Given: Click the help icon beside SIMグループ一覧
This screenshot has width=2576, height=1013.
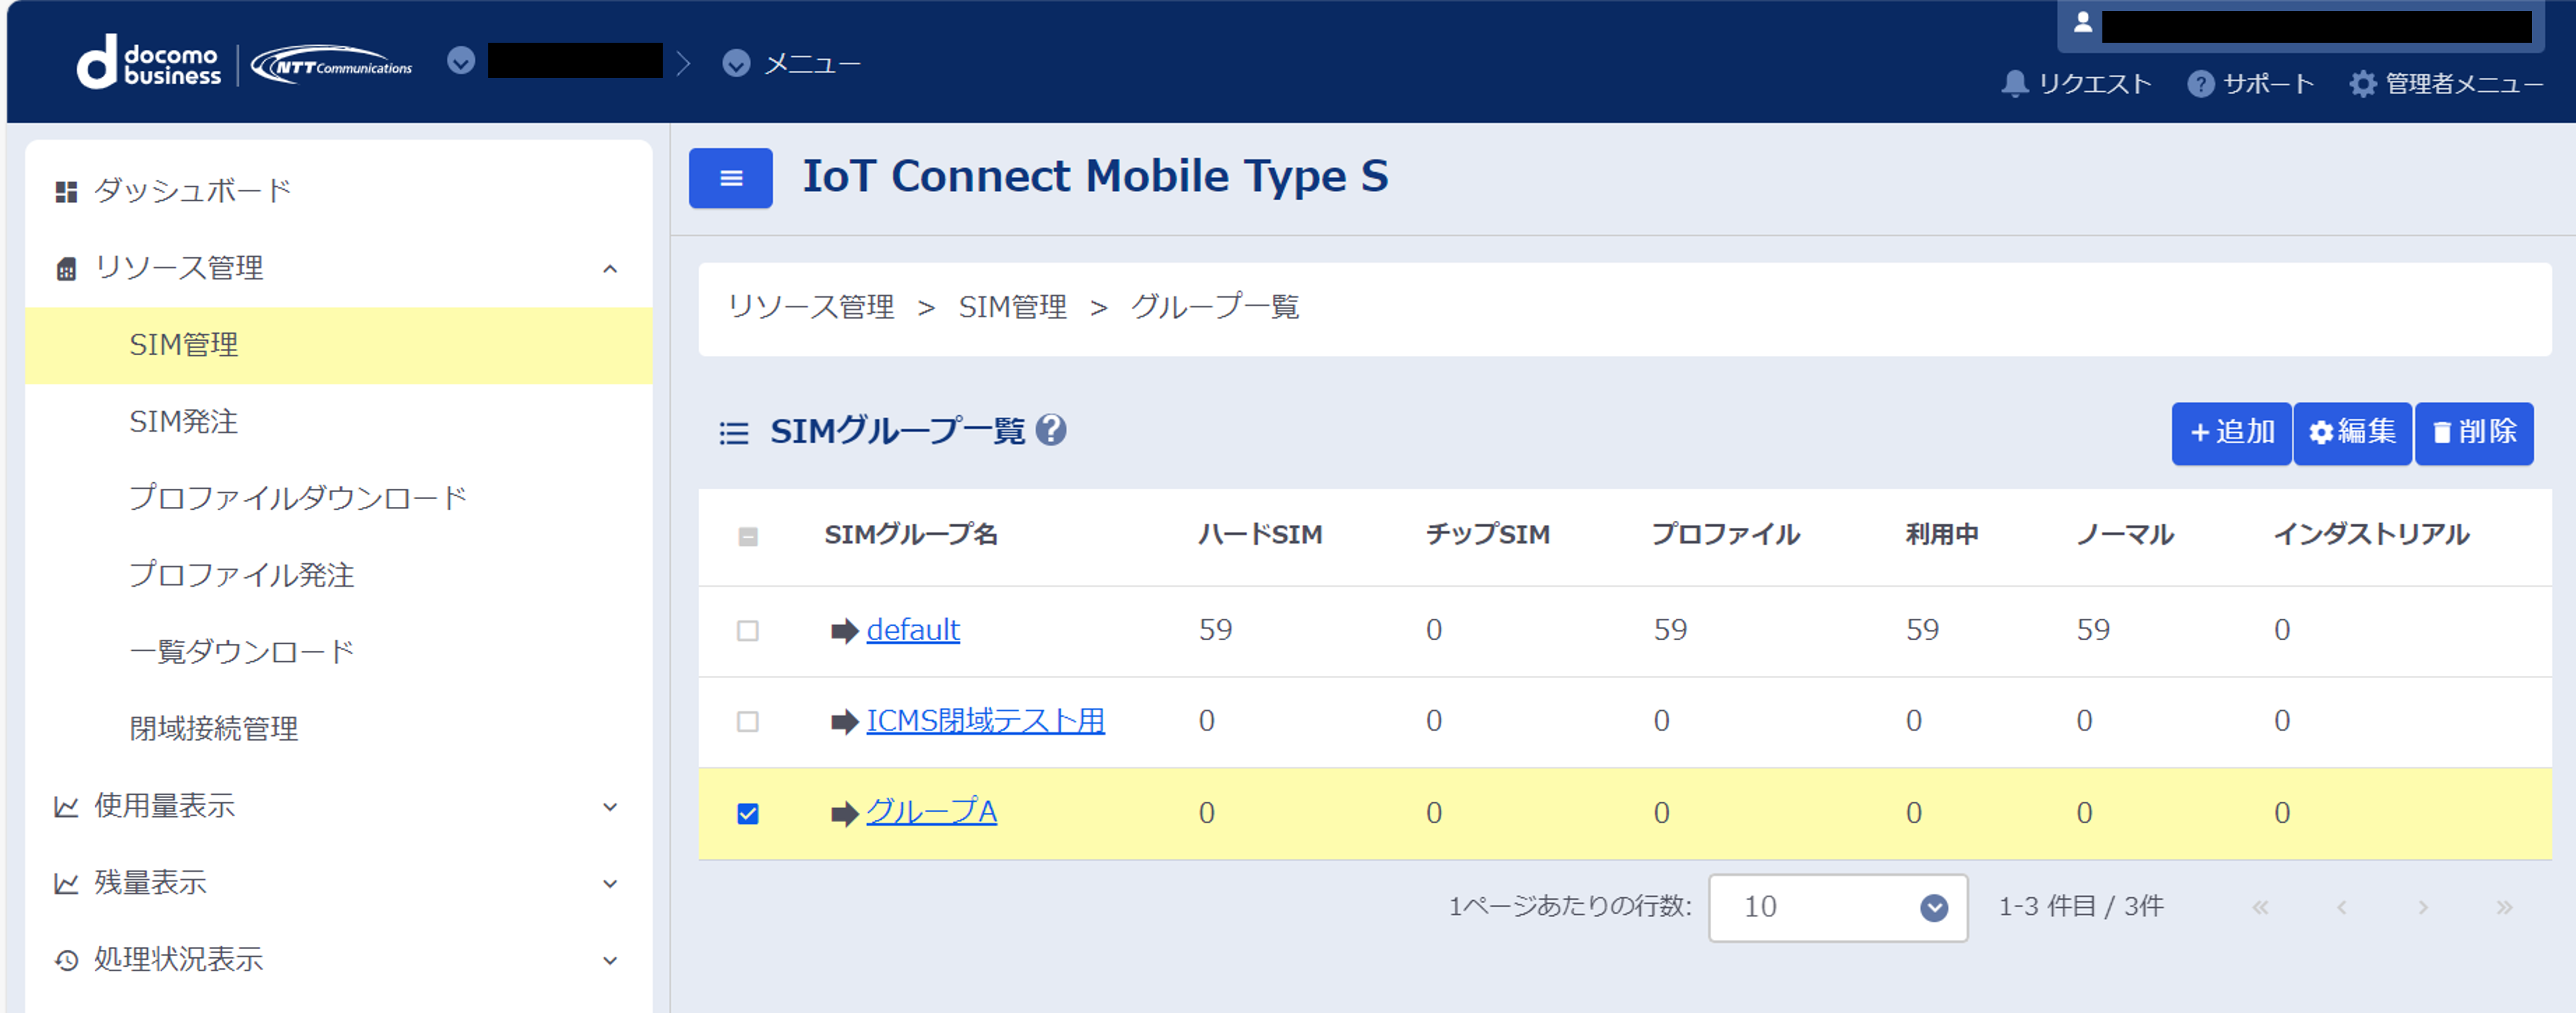Looking at the screenshot, I should 1051,430.
